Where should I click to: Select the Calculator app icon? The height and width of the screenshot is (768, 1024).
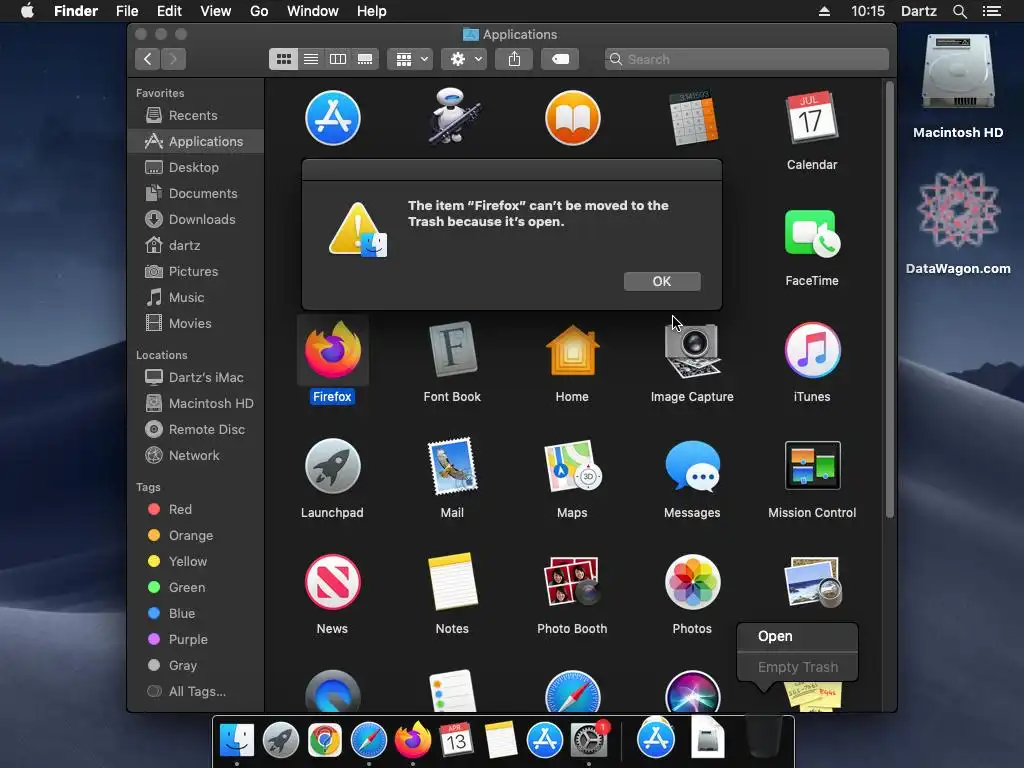(x=693, y=118)
